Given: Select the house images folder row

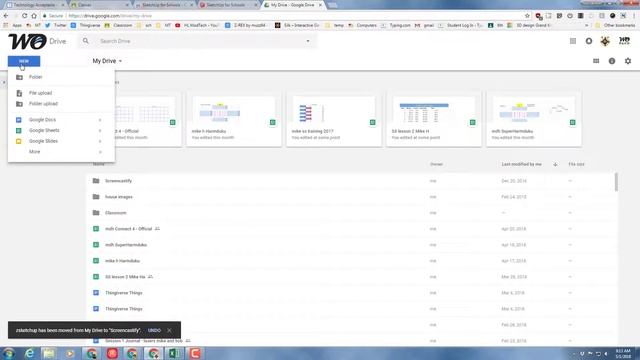Looking at the screenshot, I should [x=351, y=197].
